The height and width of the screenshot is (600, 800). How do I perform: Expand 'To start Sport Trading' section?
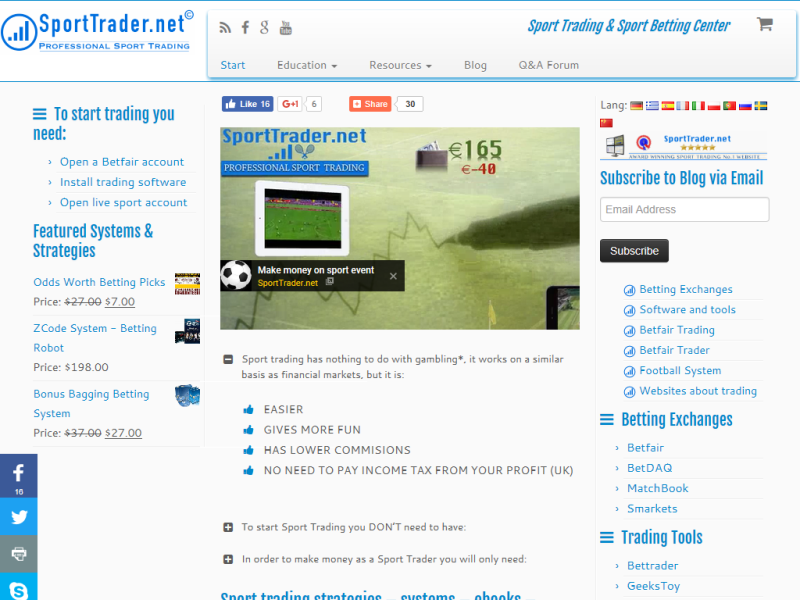pos(228,527)
